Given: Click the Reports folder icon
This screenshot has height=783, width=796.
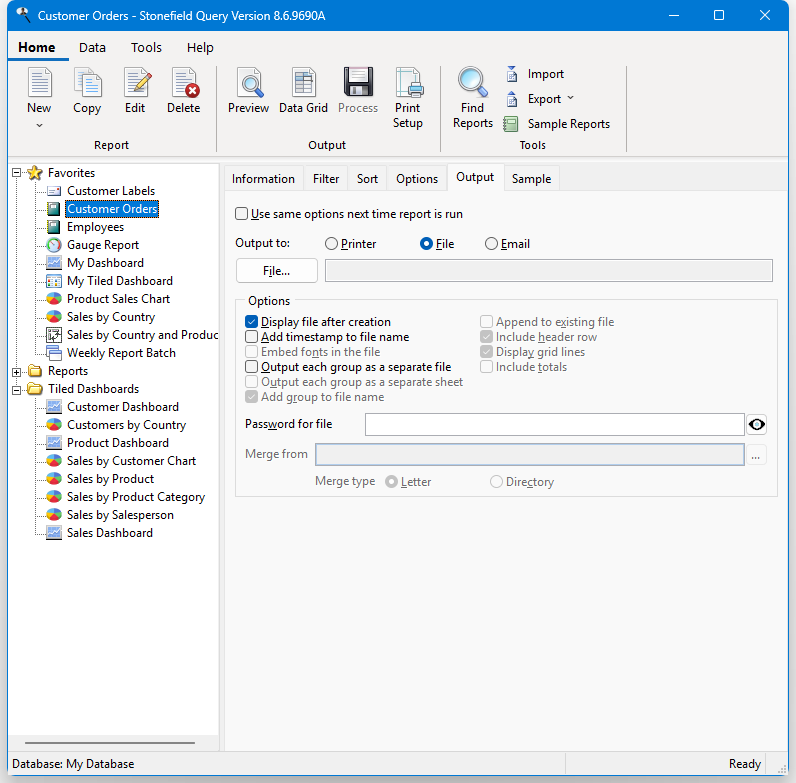Looking at the screenshot, I should tap(35, 371).
